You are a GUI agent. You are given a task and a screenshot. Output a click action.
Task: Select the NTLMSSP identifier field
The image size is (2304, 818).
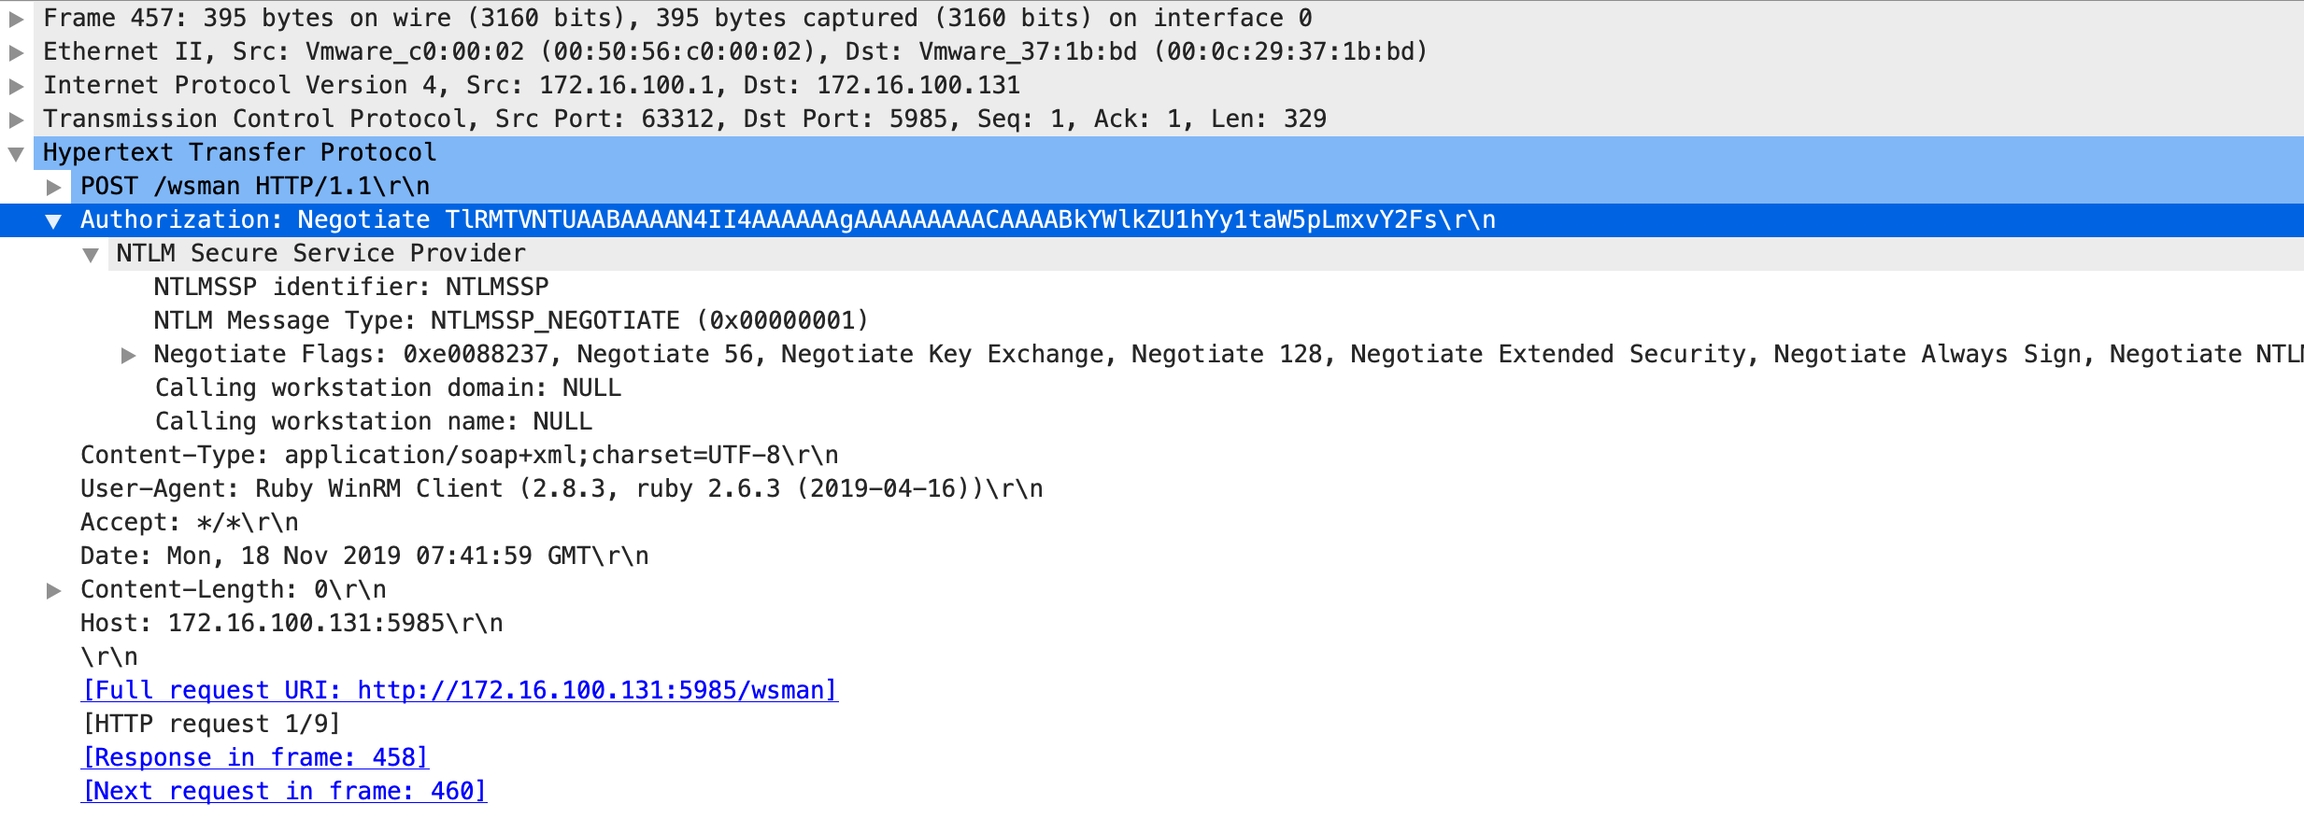[x=351, y=287]
